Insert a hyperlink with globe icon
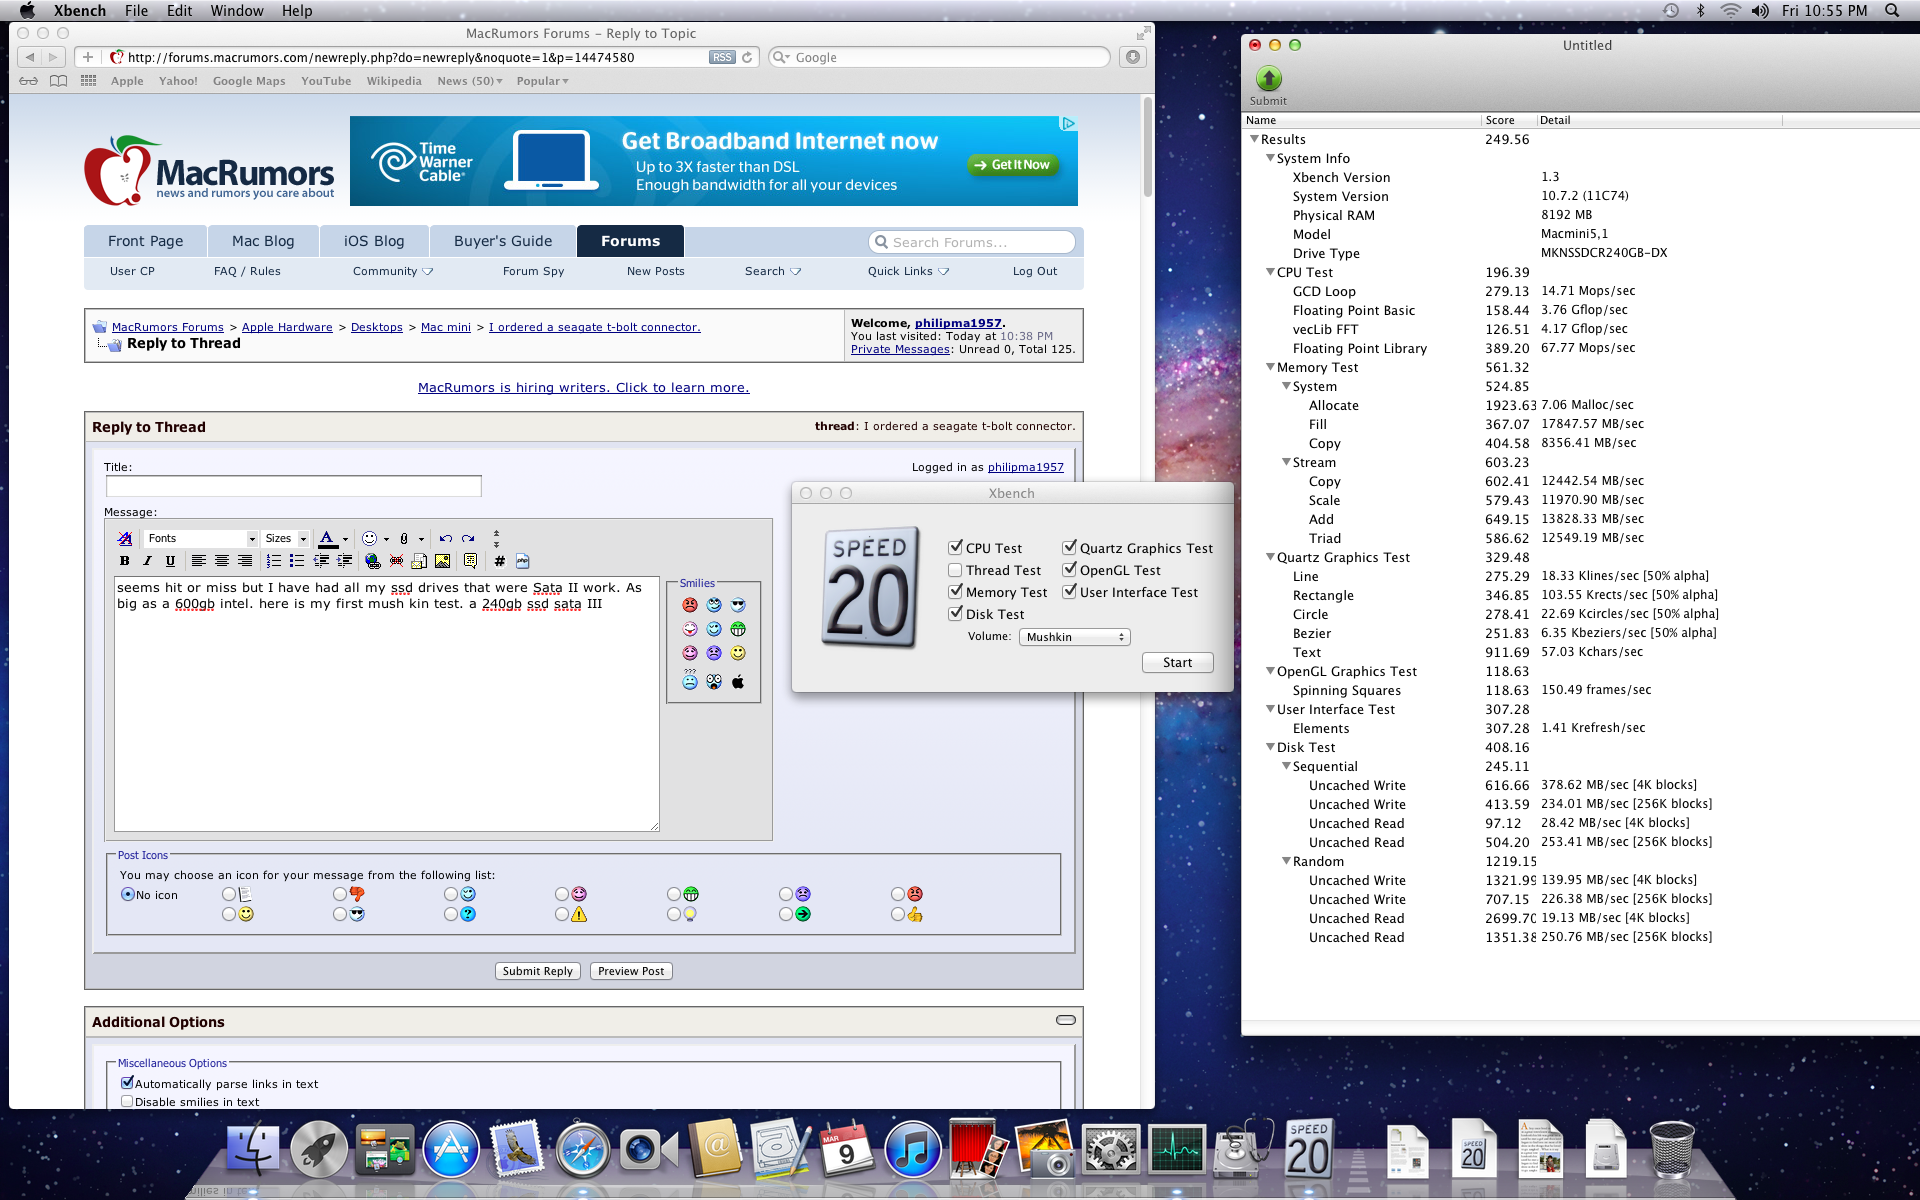The height and width of the screenshot is (1200, 1920). pos(373,561)
